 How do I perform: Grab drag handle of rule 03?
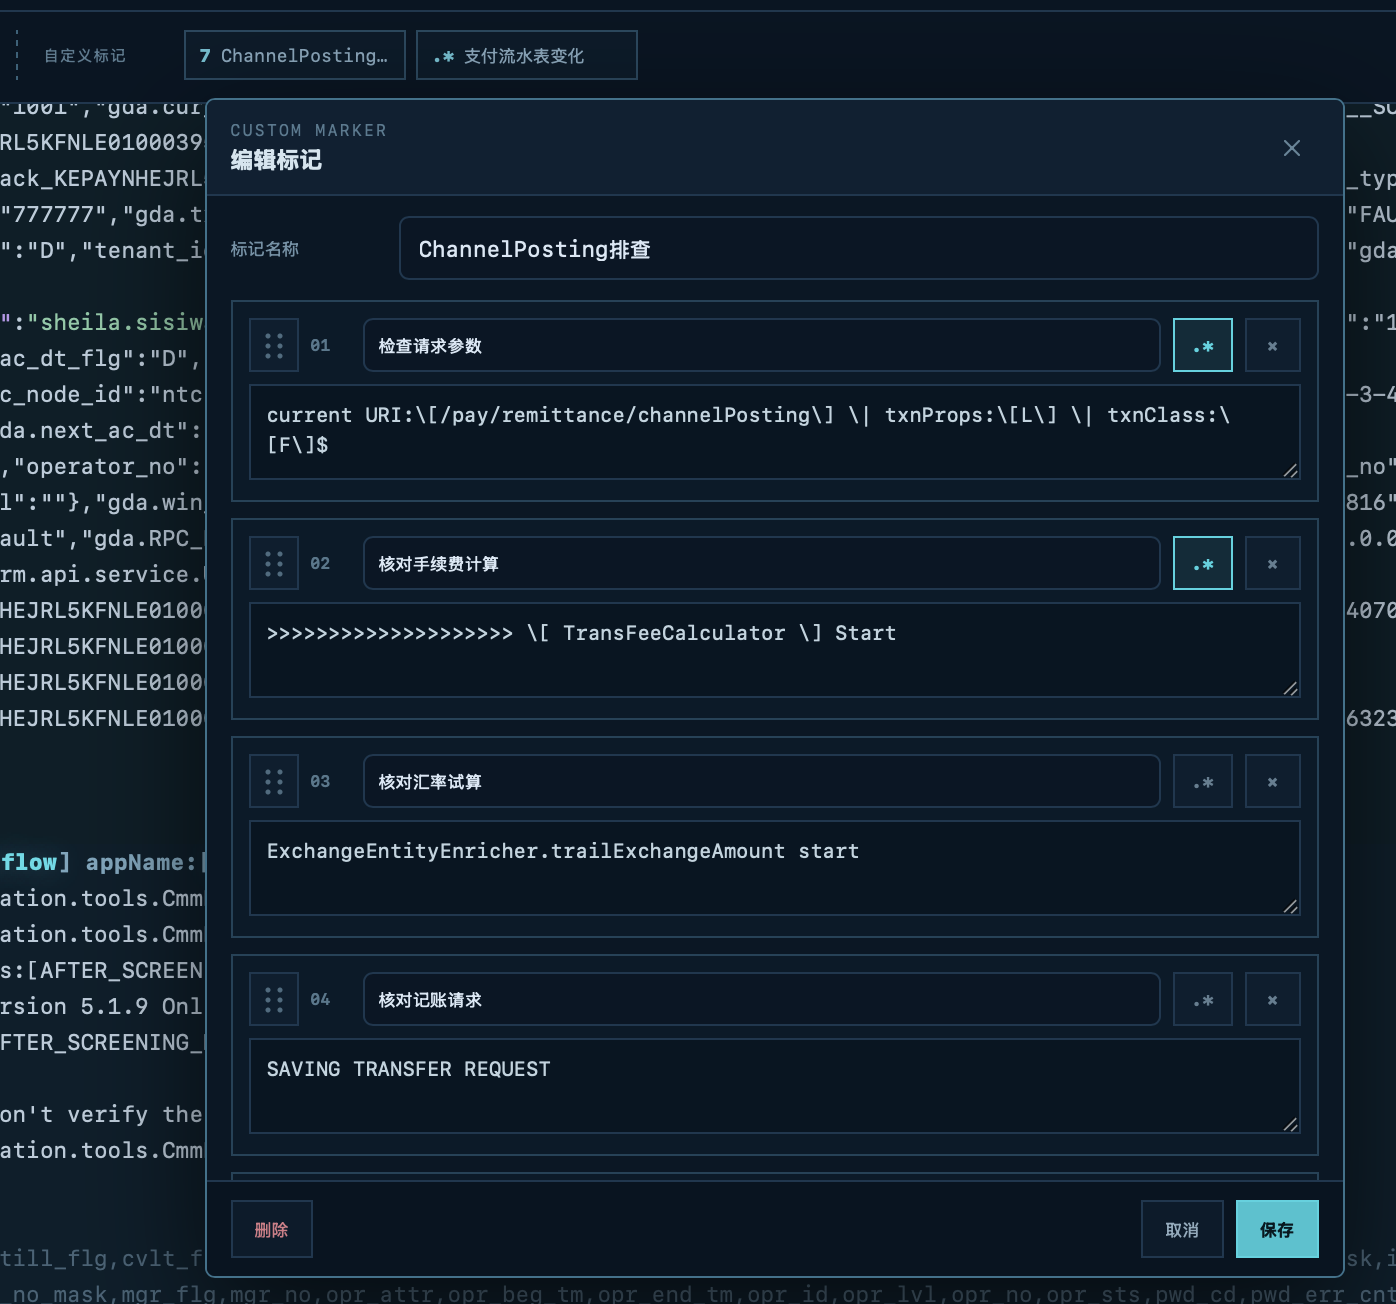coord(274,782)
